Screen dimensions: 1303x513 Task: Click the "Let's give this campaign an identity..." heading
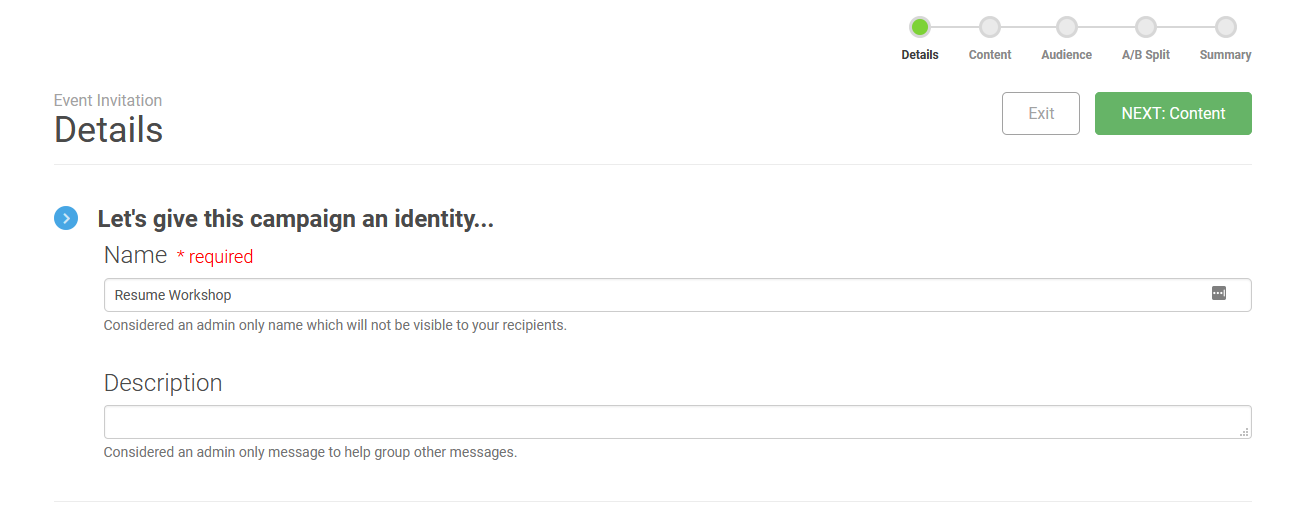click(x=295, y=219)
